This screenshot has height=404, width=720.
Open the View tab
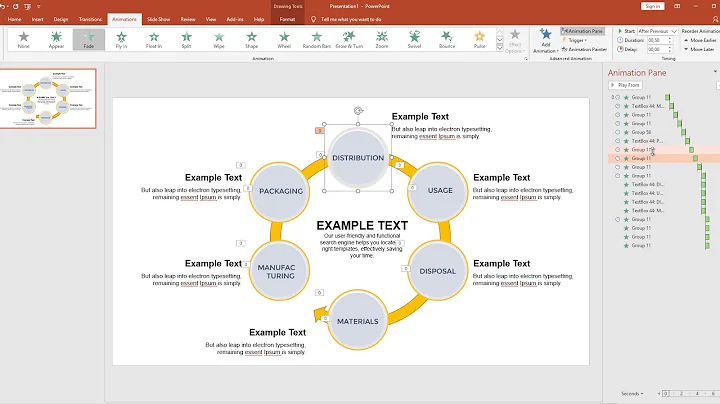211,19
